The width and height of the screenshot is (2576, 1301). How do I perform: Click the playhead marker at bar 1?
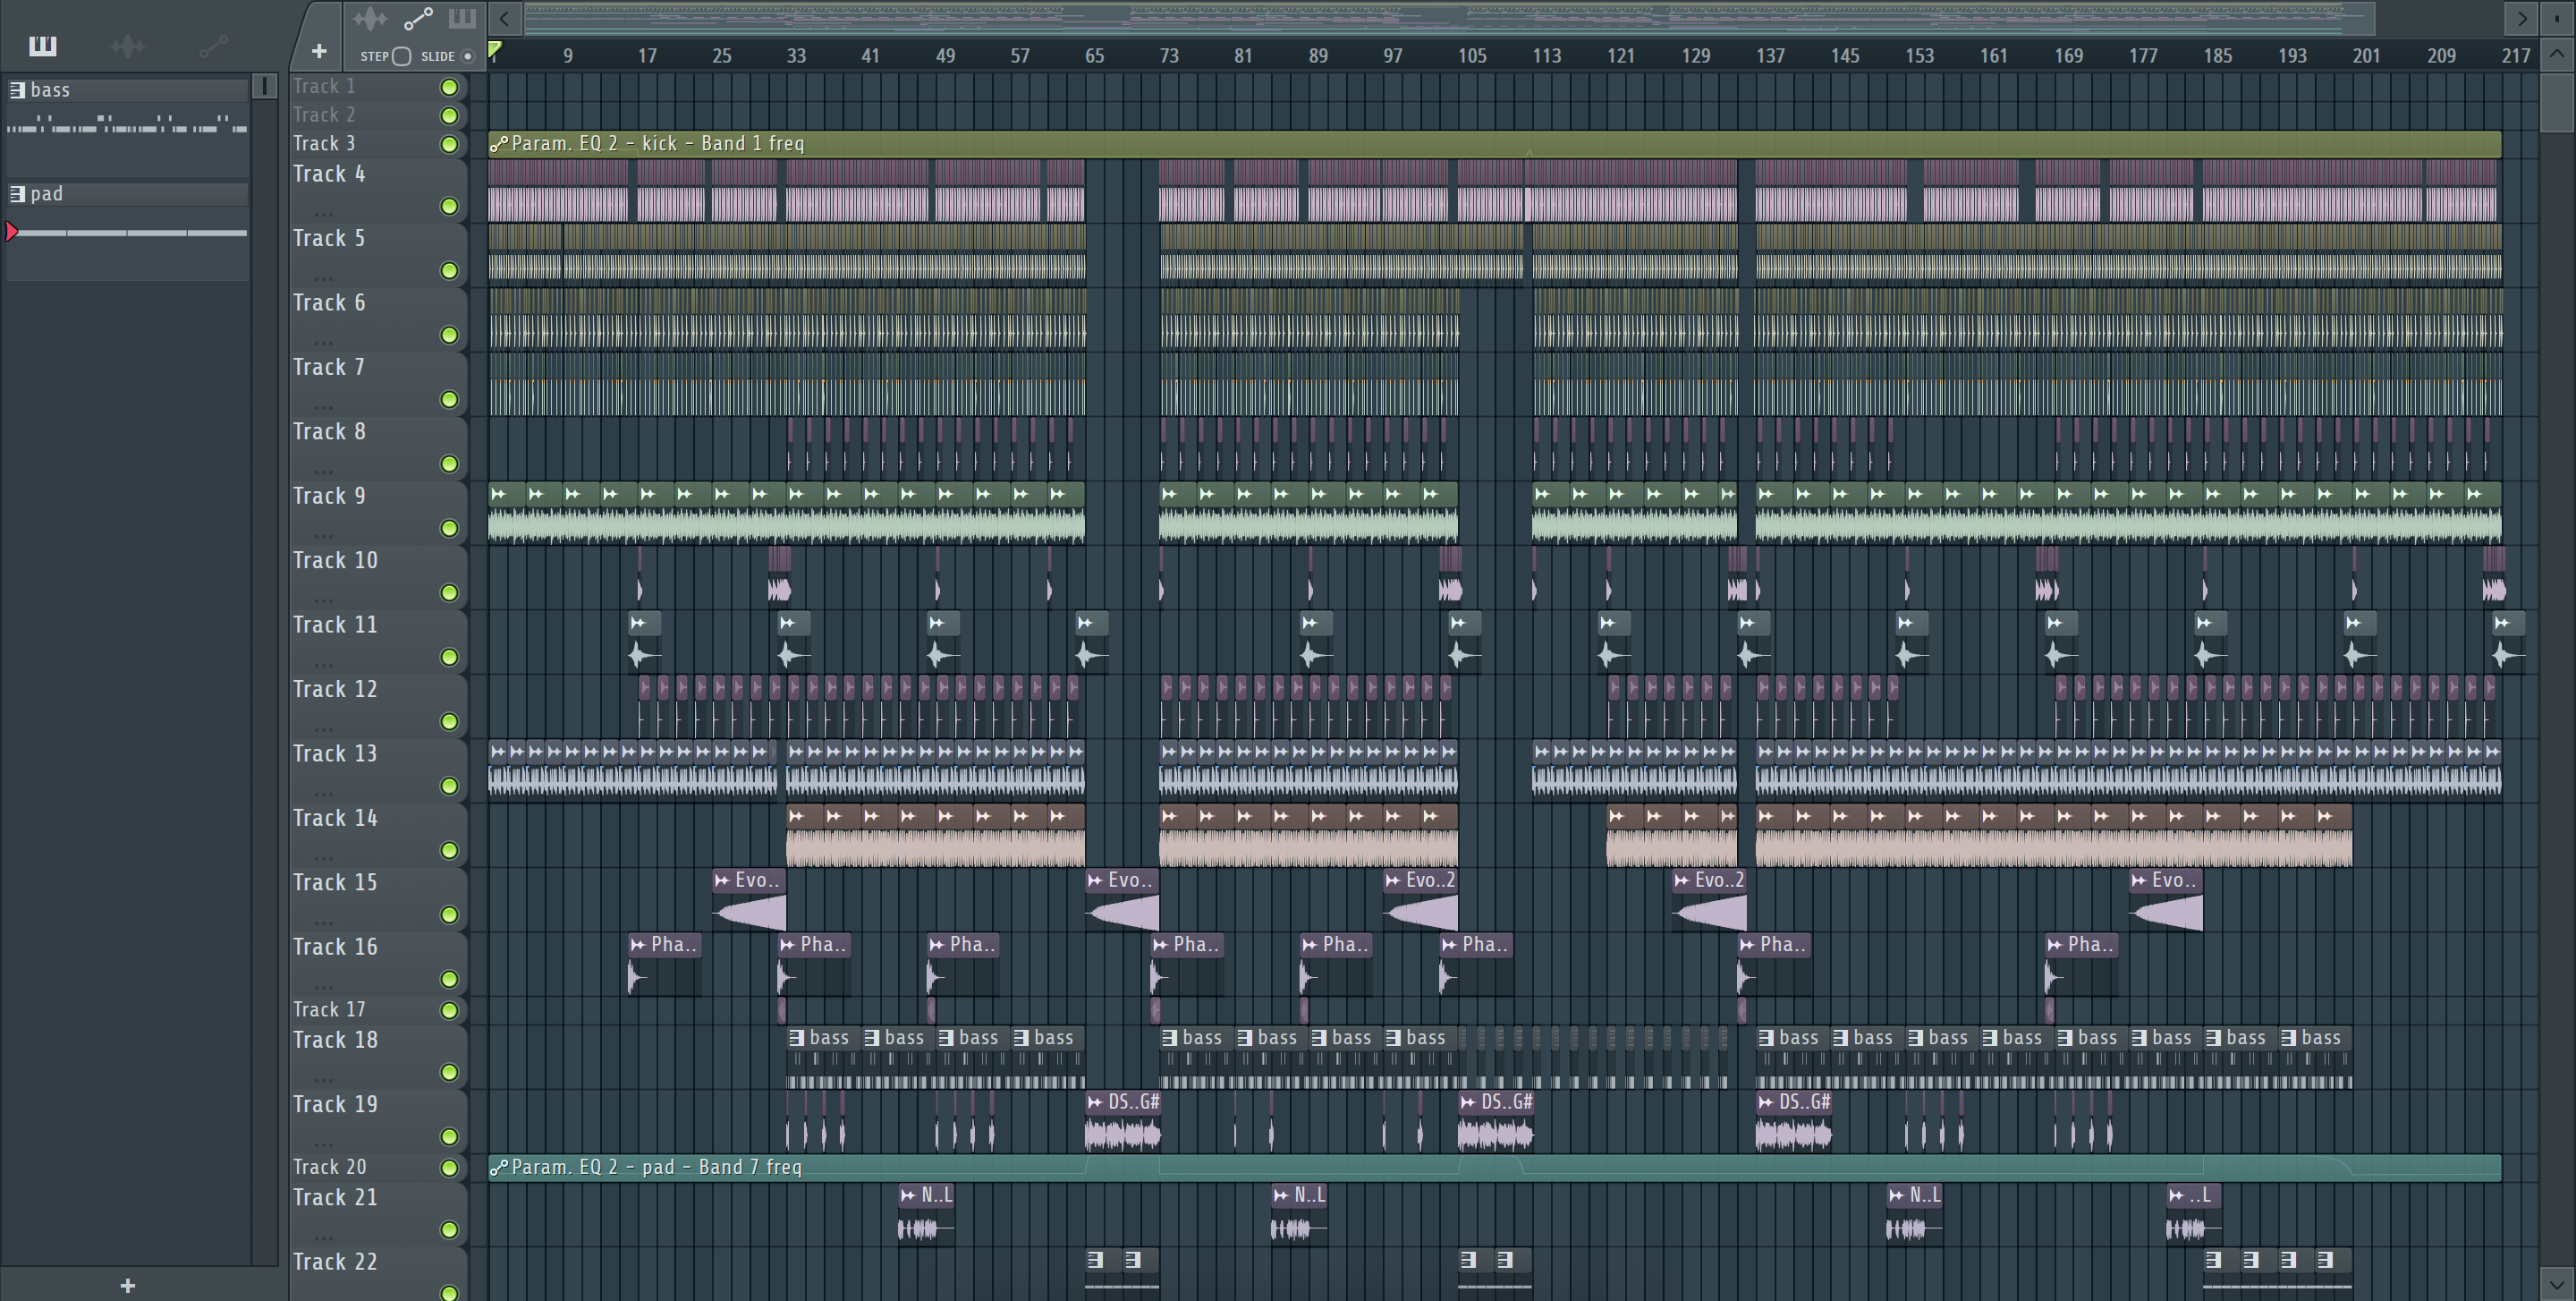pos(495,48)
